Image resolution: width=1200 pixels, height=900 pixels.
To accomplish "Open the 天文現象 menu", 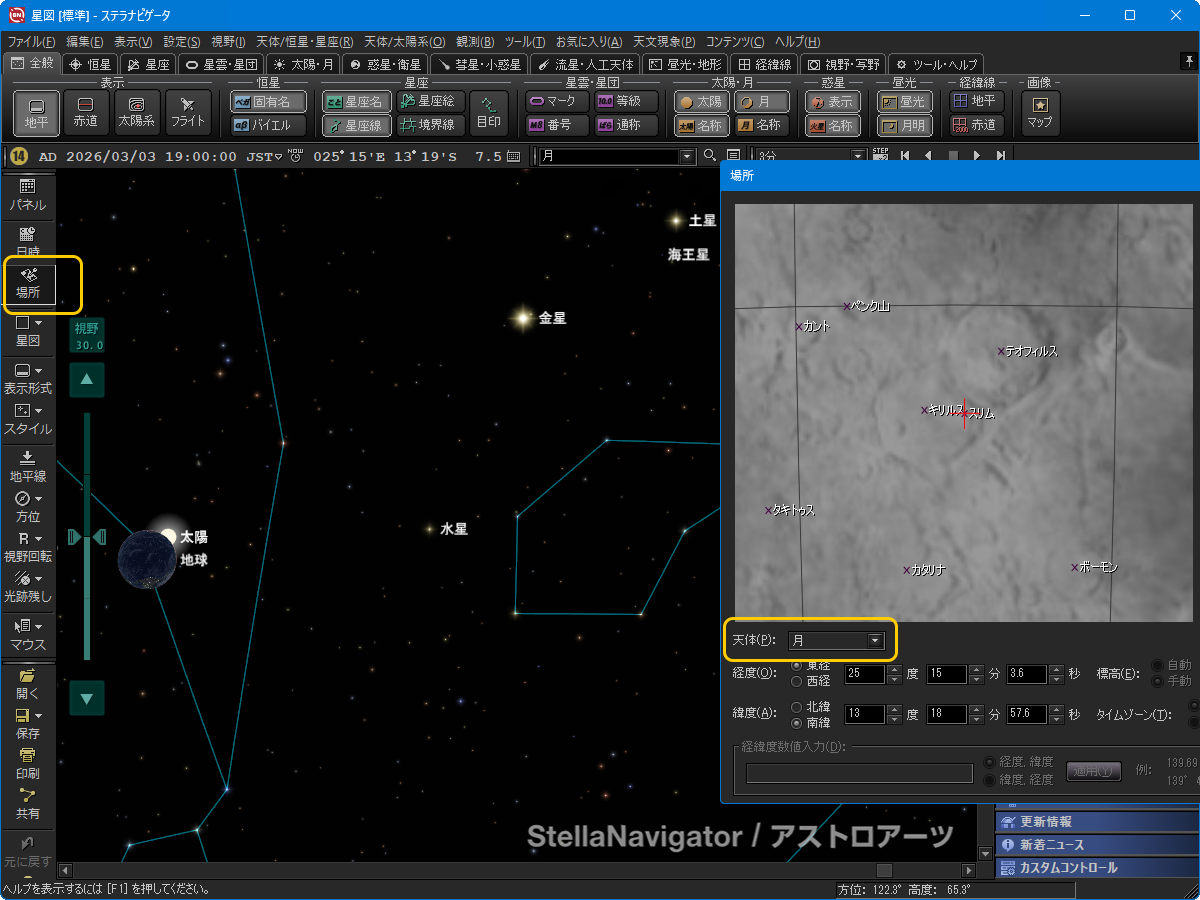I will (663, 42).
